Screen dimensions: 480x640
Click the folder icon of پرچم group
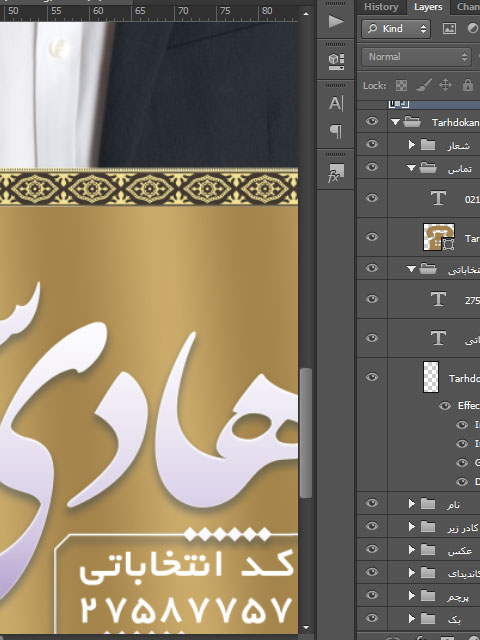click(428, 596)
